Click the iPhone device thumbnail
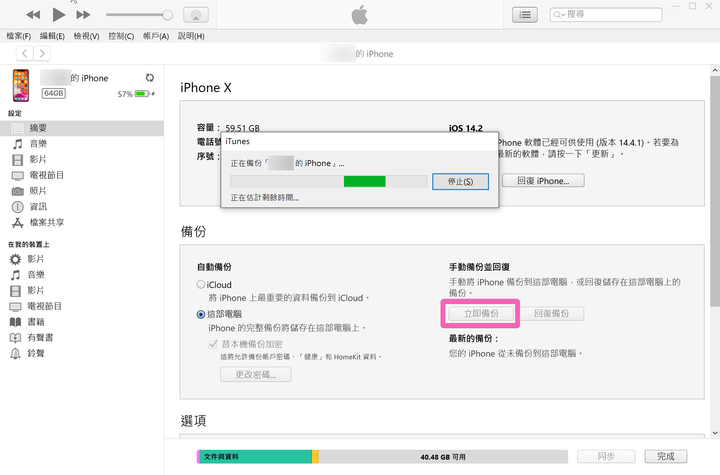Image resolution: width=720 pixels, height=475 pixels. 21,85
